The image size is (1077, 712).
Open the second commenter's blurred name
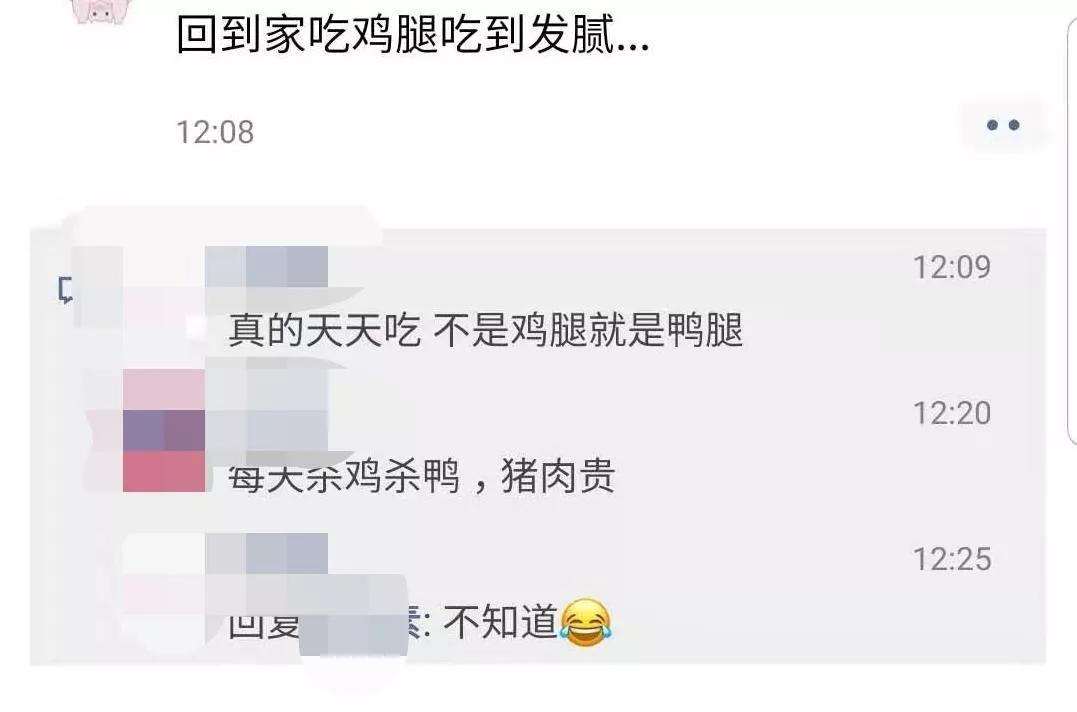(267, 411)
